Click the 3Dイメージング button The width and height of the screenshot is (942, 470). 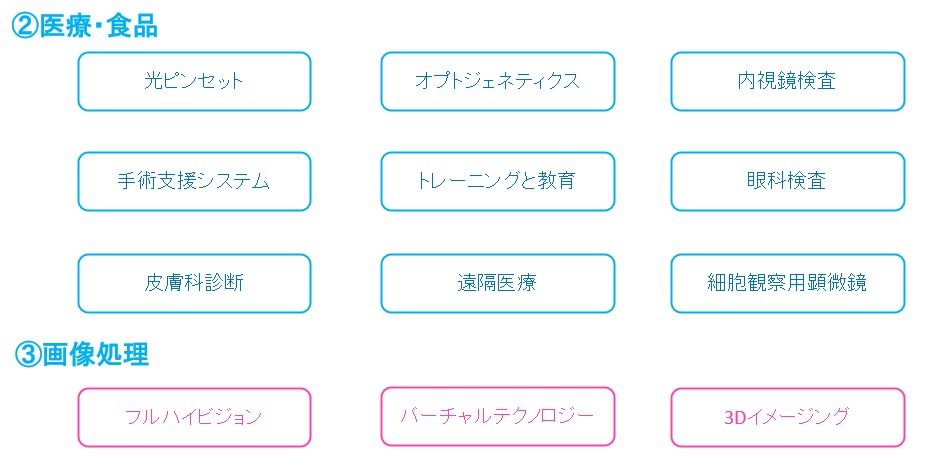click(787, 417)
